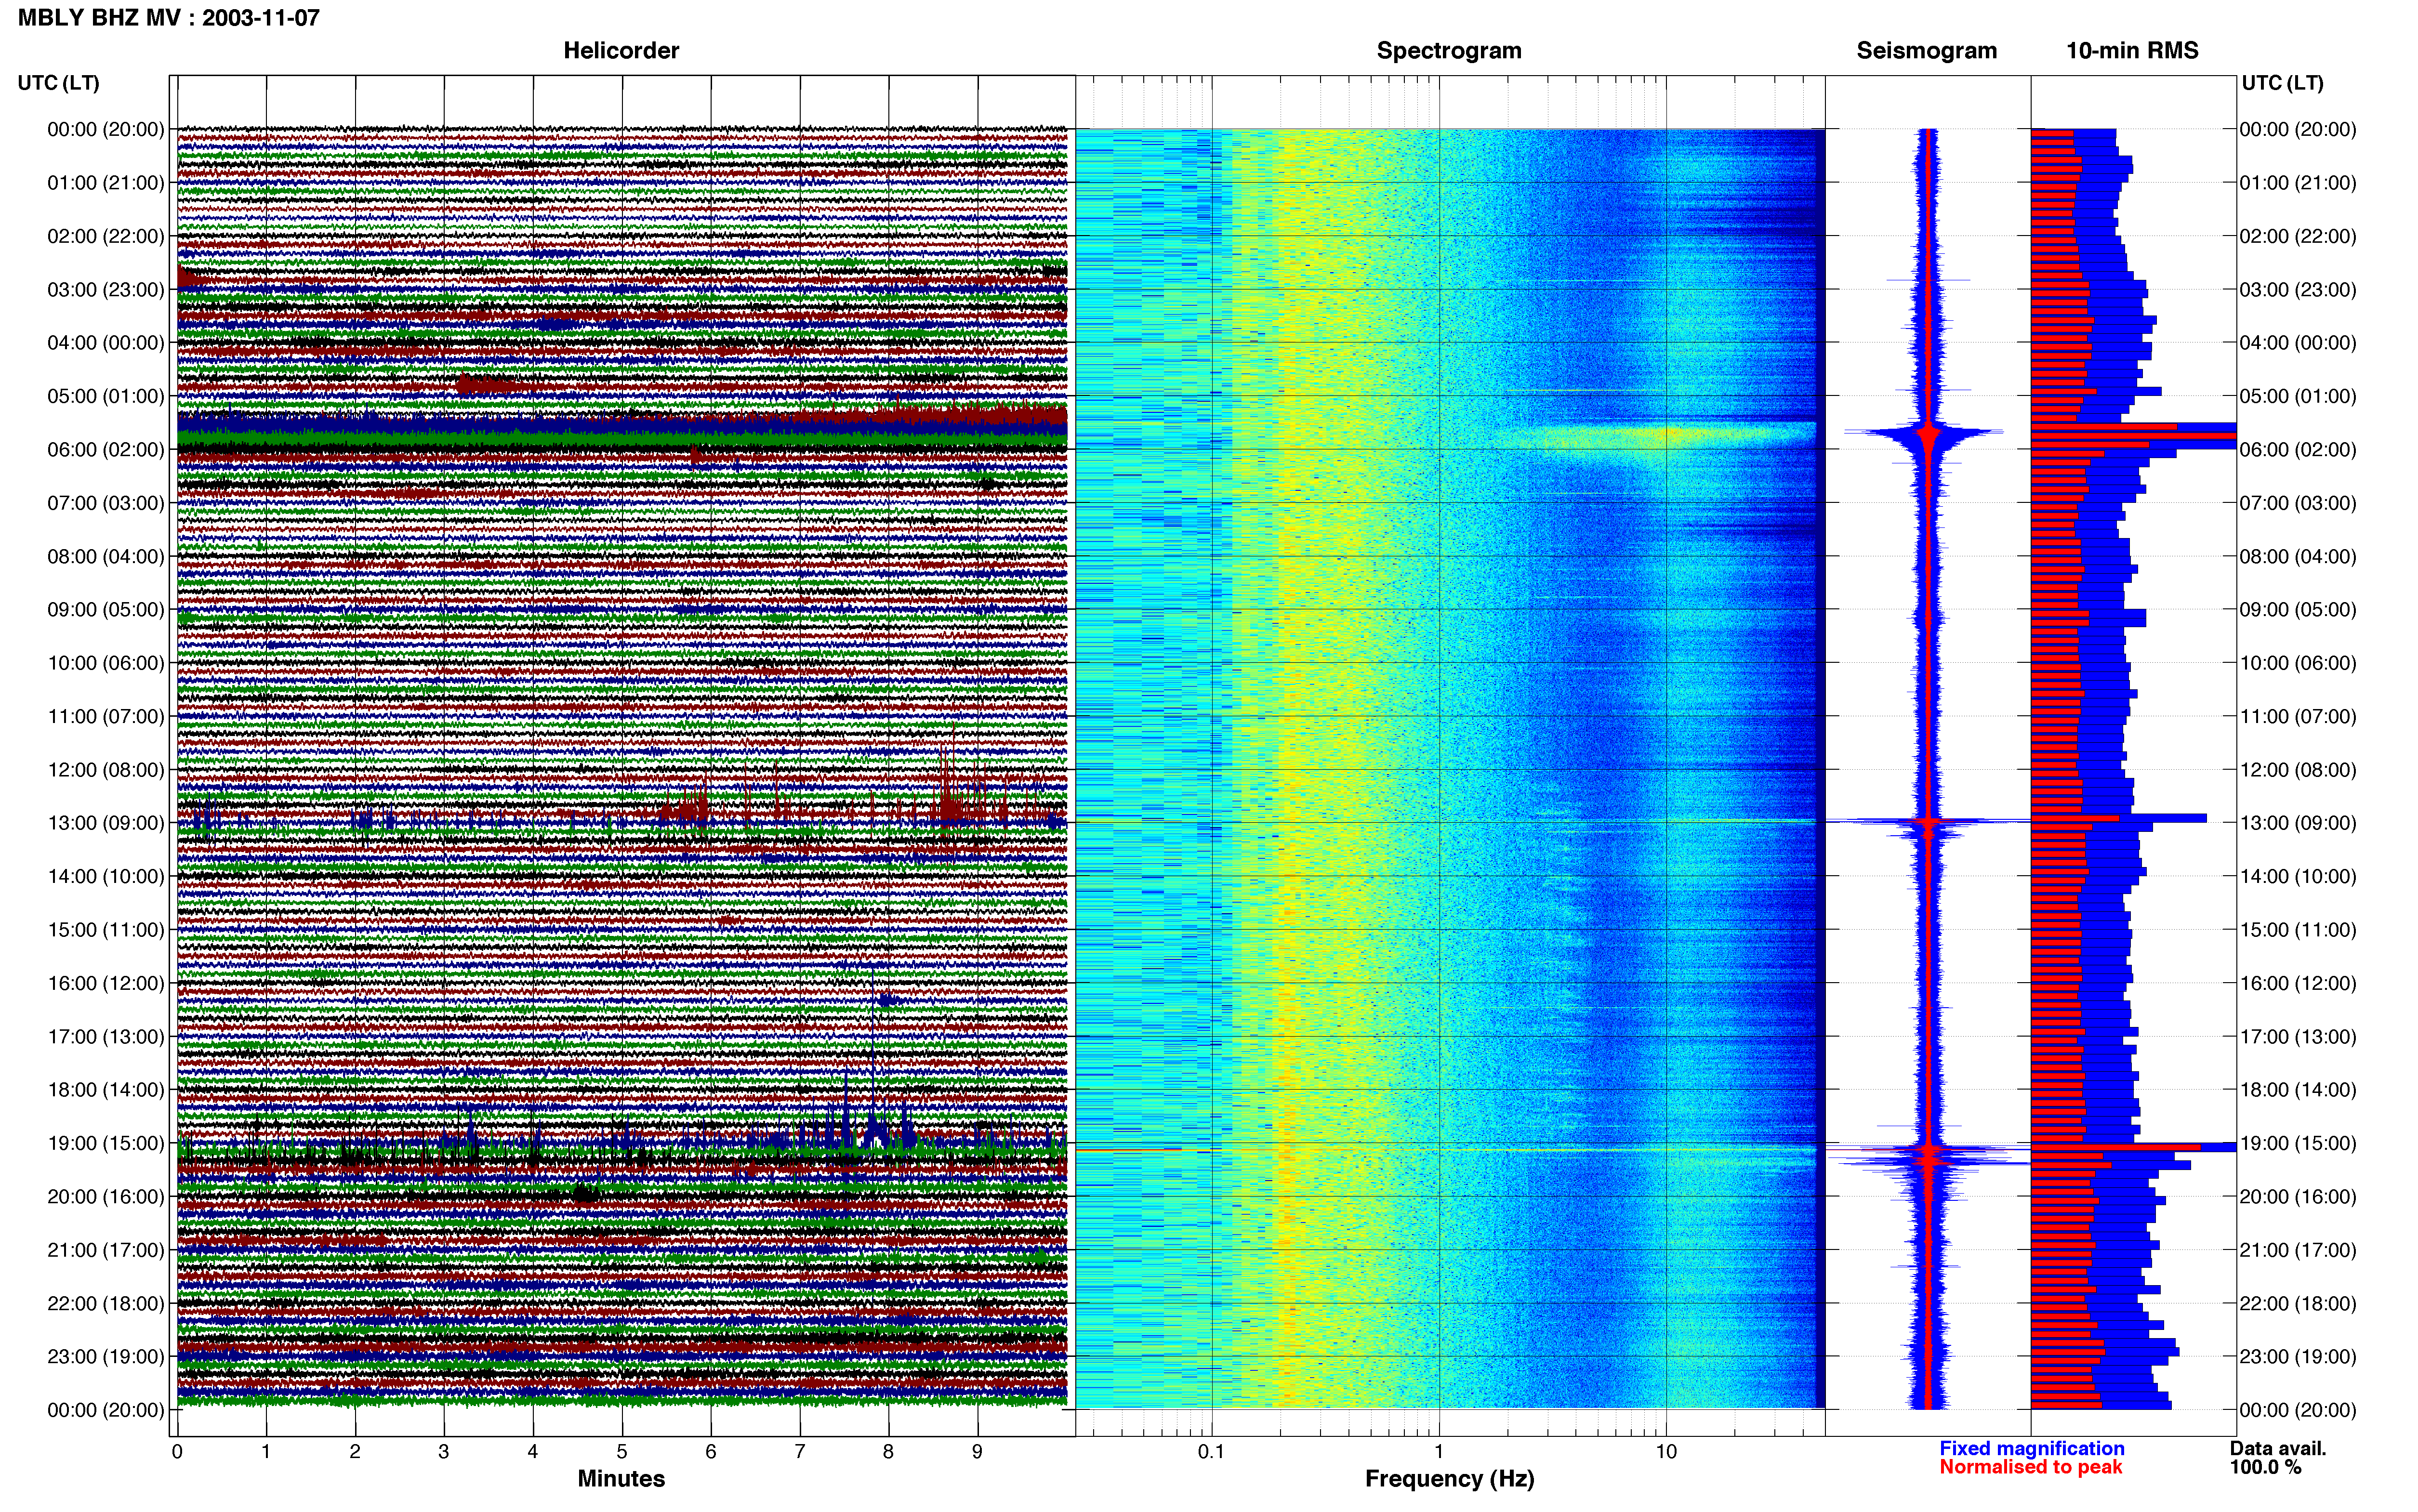The width and height of the screenshot is (2418, 1512).
Task: Click the title 'MBLY BHZ MV : 2003-11-07'
Action: tap(168, 18)
